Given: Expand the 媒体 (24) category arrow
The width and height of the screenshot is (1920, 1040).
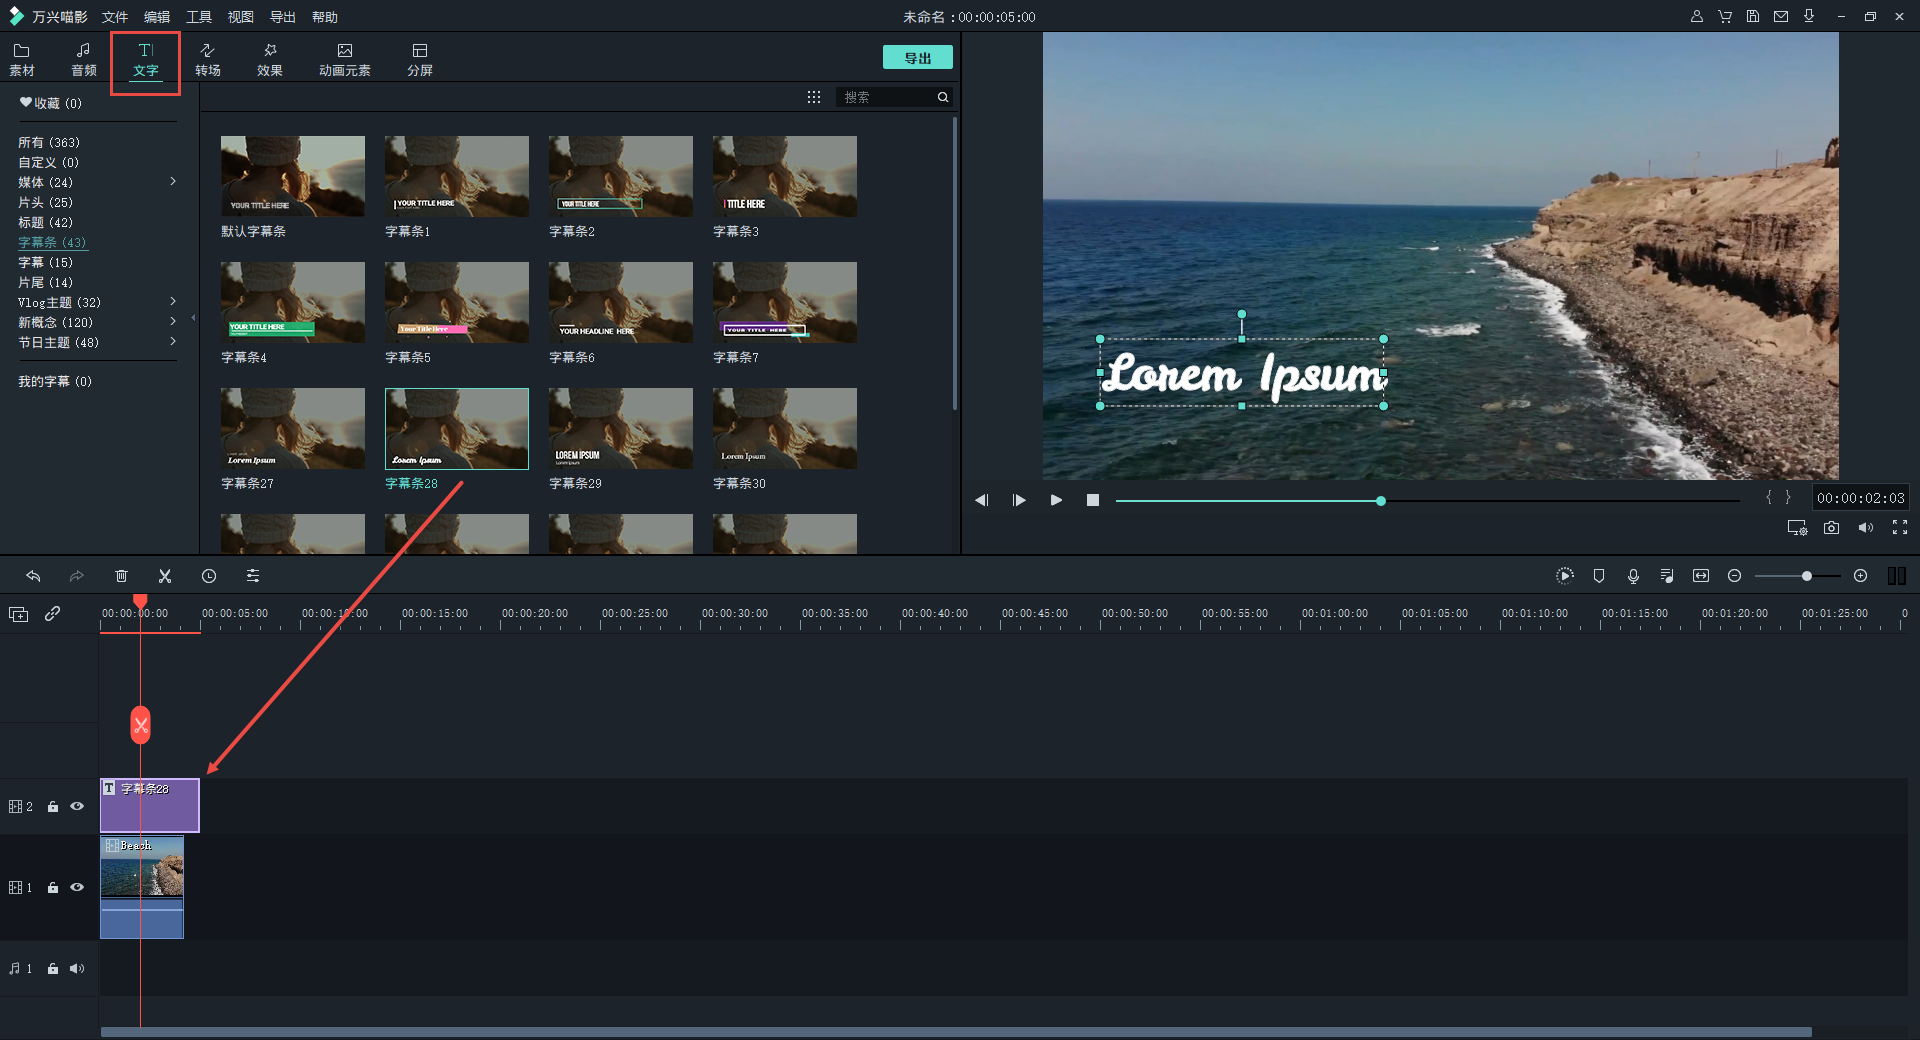Looking at the screenshot, I should coord(173,181).
